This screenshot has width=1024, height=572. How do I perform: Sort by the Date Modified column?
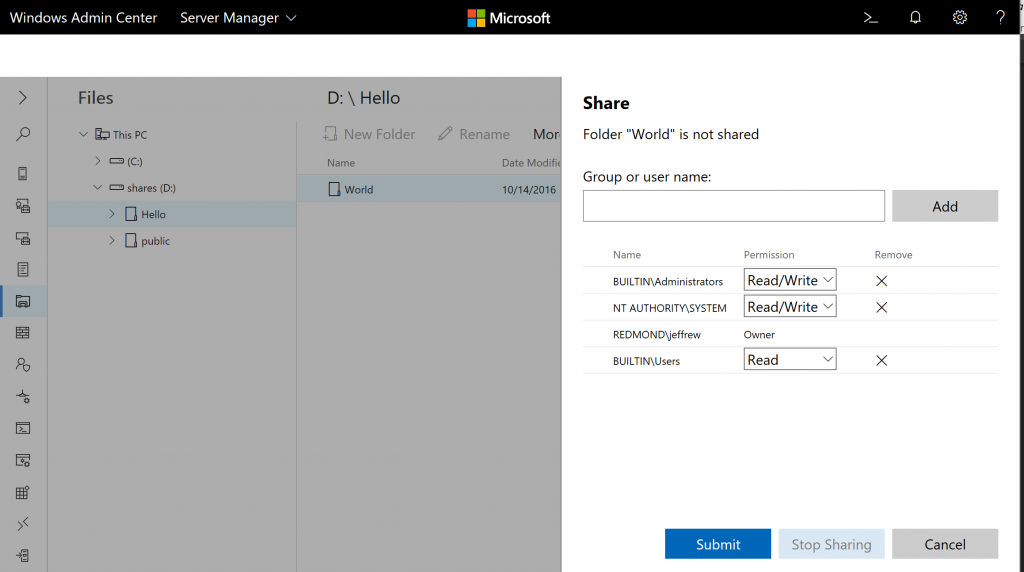pos(531,163)
